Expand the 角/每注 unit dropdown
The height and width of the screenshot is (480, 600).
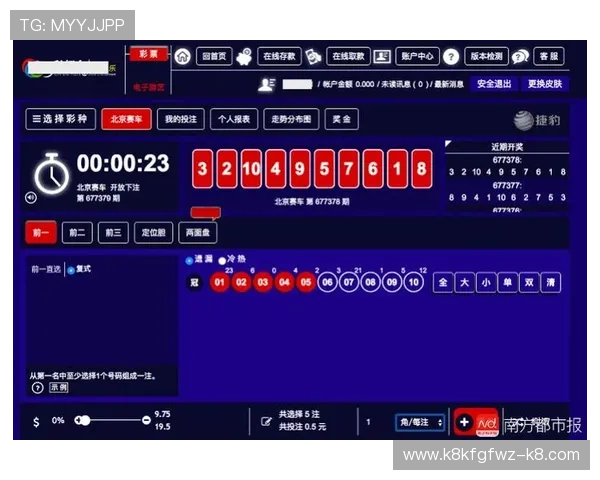coord(420,422)
